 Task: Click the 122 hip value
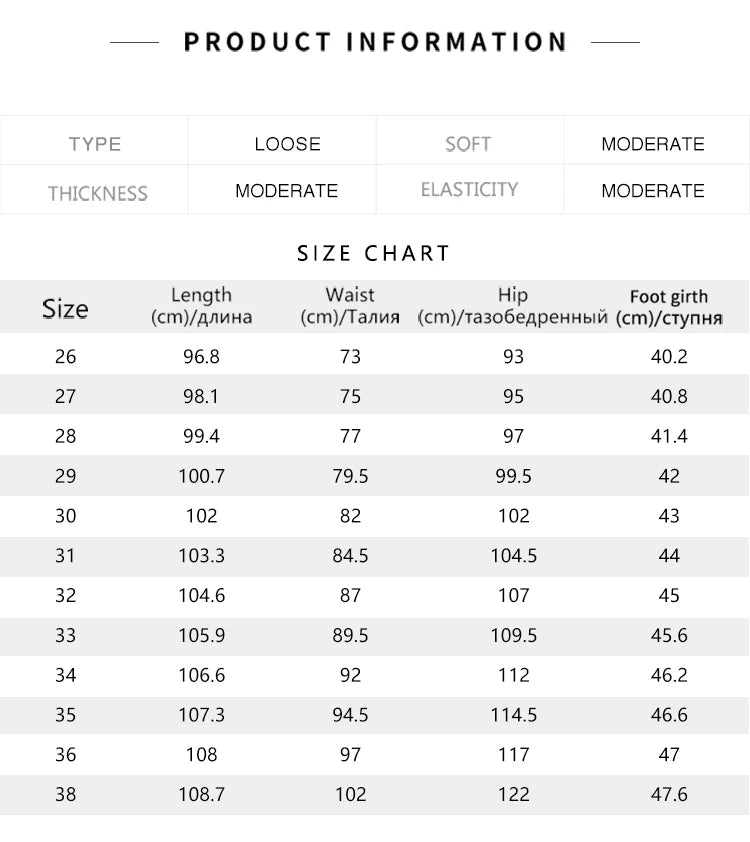coord(513,794)
